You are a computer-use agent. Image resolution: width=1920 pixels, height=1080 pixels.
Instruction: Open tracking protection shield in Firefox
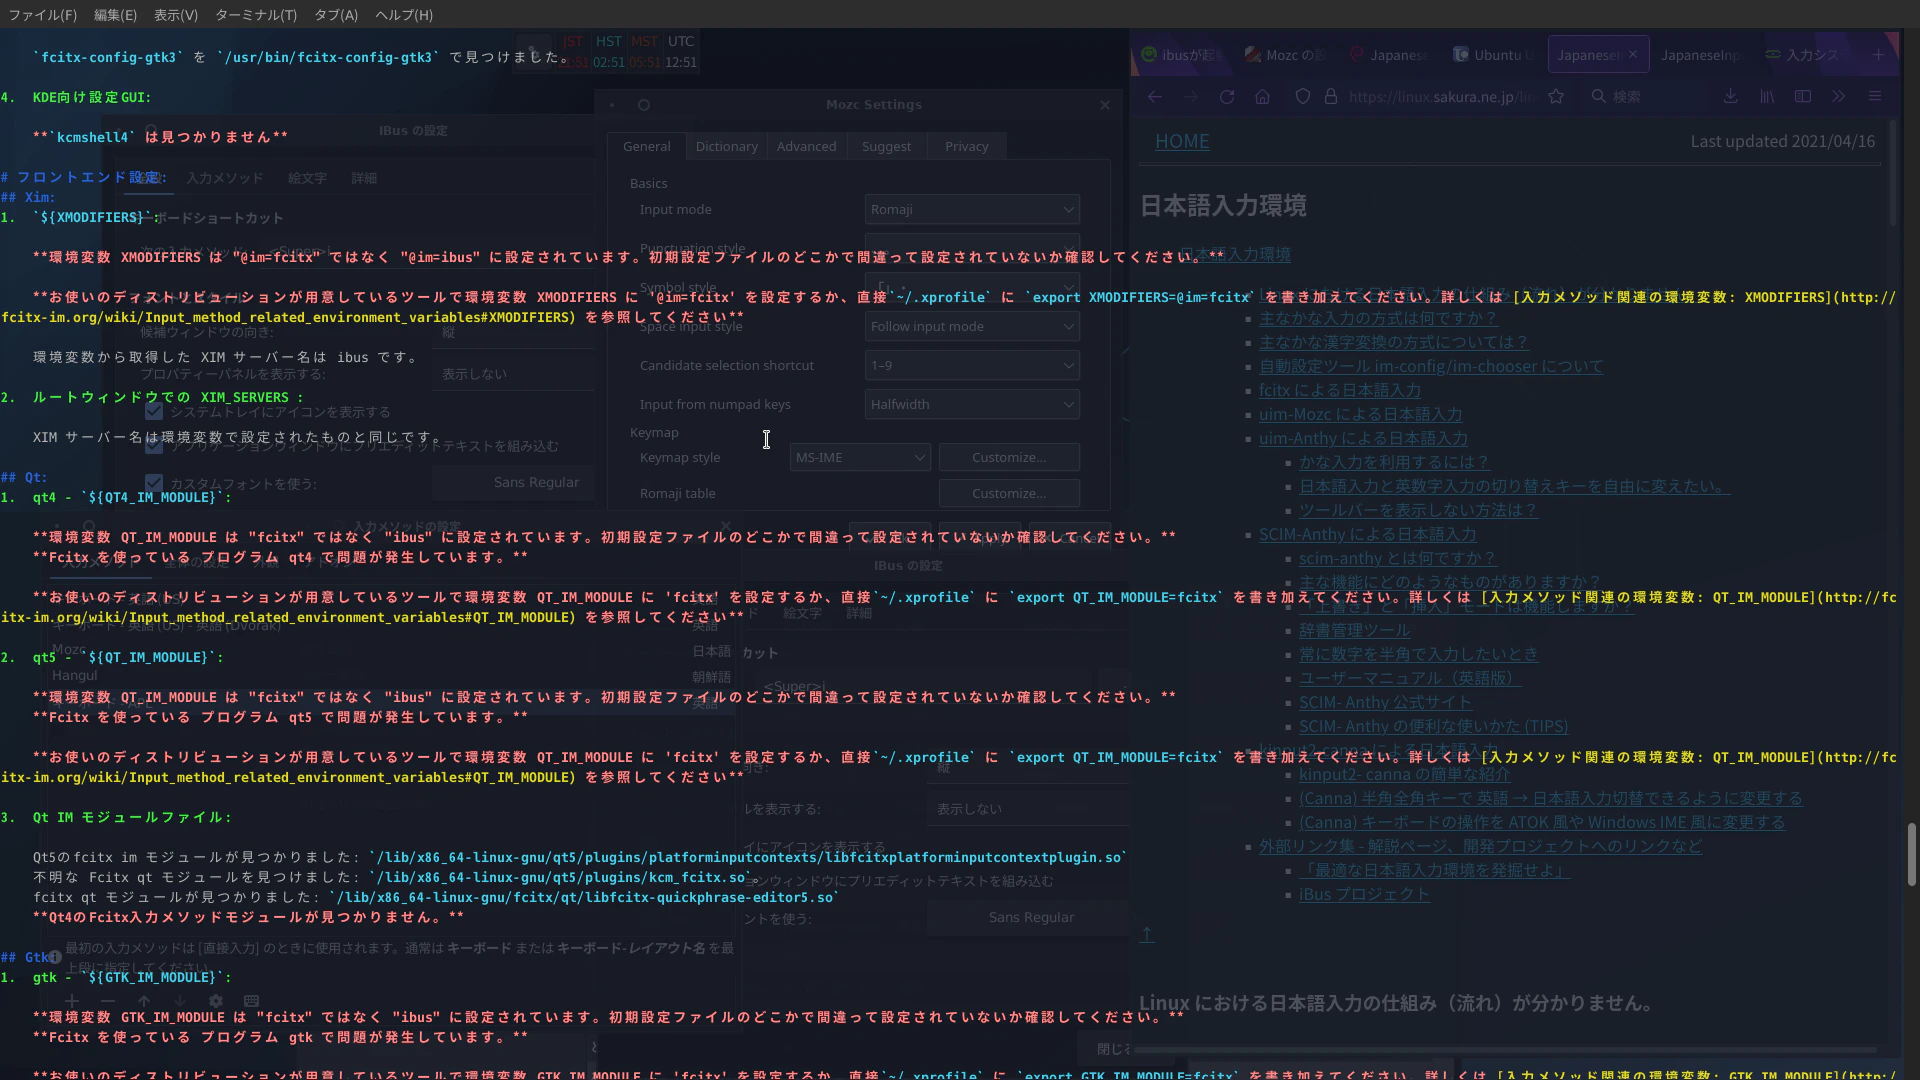coord(1302,97)
